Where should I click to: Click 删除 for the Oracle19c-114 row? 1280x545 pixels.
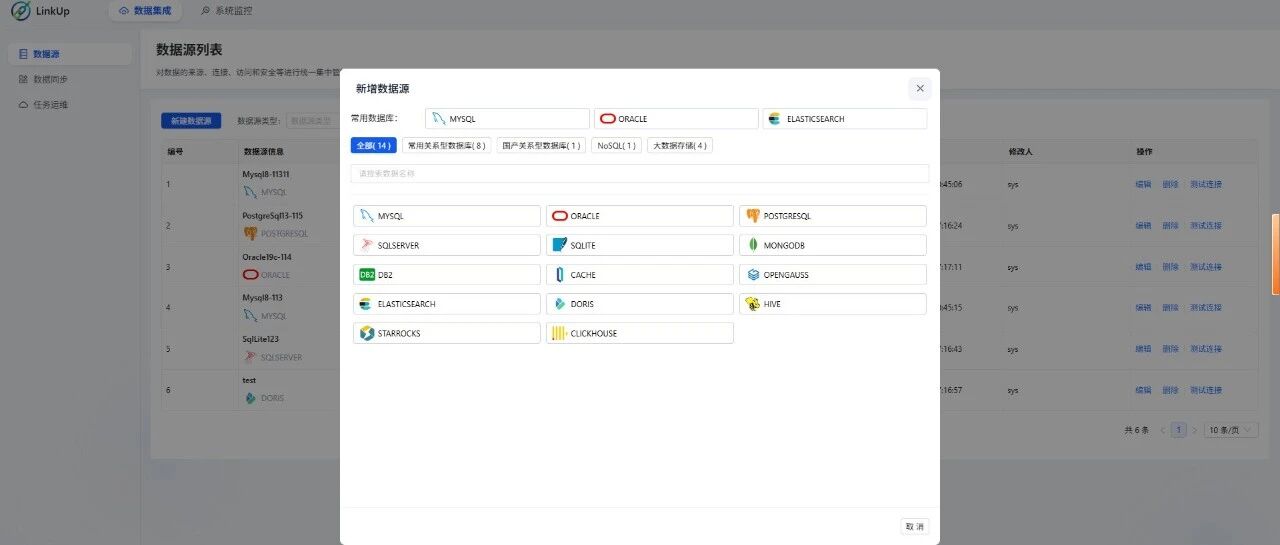[1170, 267]
